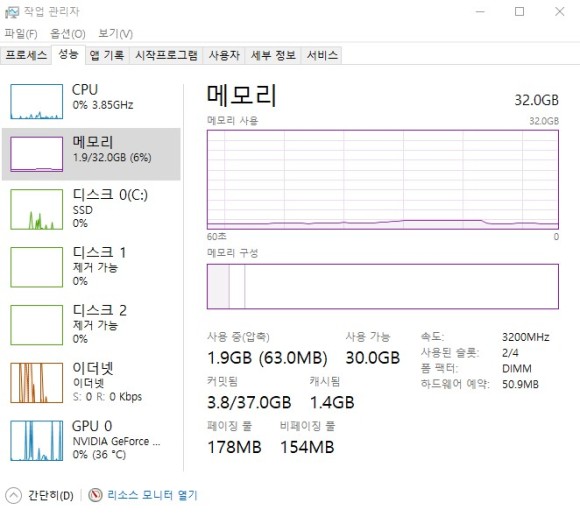
Task: Click the NVIDIA GeForce GPU label
Action: pyautogui.click(x=116, y=441)
